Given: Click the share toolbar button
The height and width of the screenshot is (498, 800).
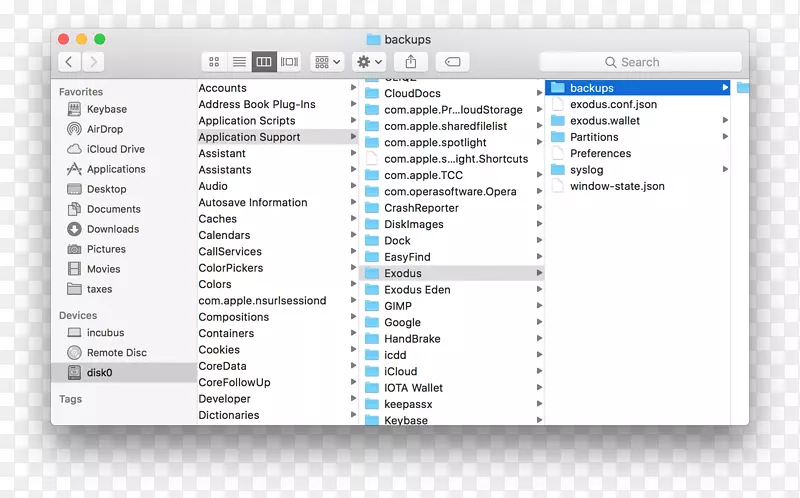Looking at the screenshot, I should tap(411, 62).
